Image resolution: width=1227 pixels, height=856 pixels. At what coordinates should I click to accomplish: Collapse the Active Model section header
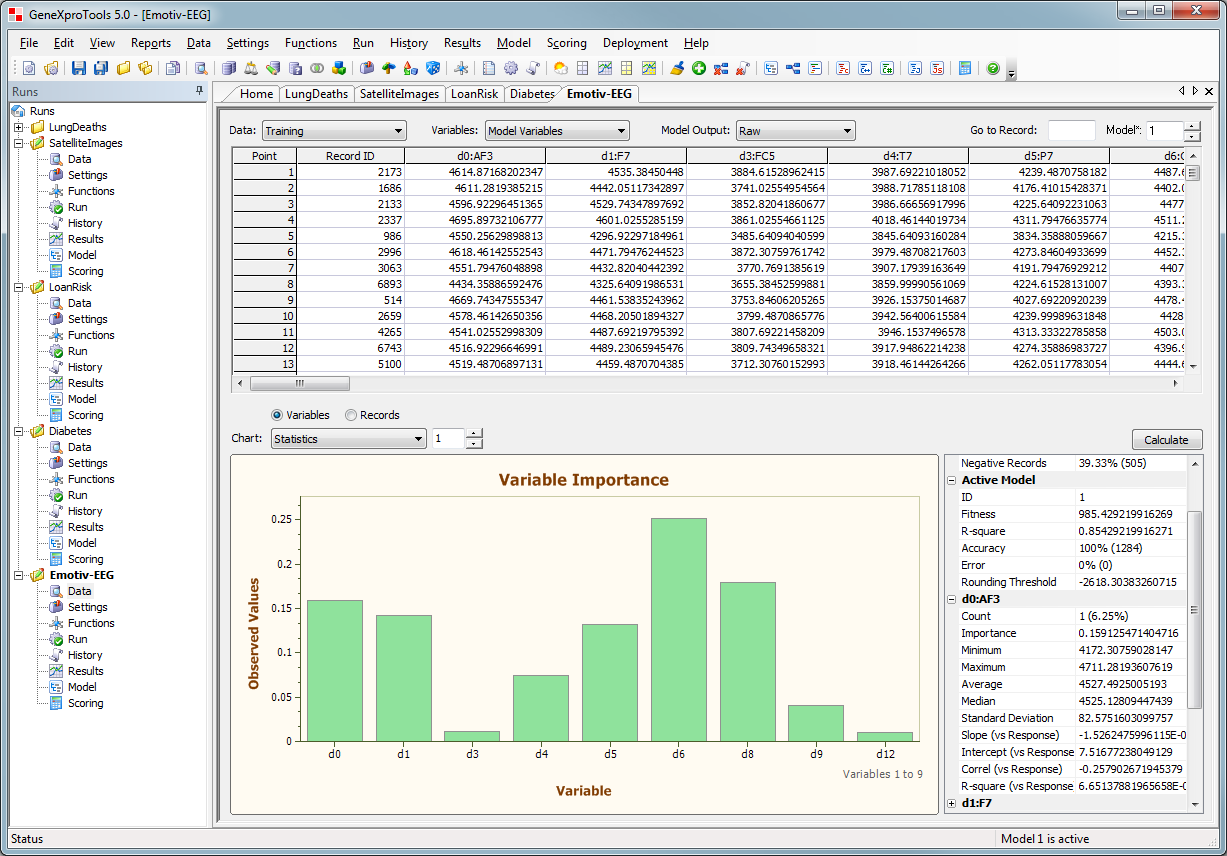[954, 479]
